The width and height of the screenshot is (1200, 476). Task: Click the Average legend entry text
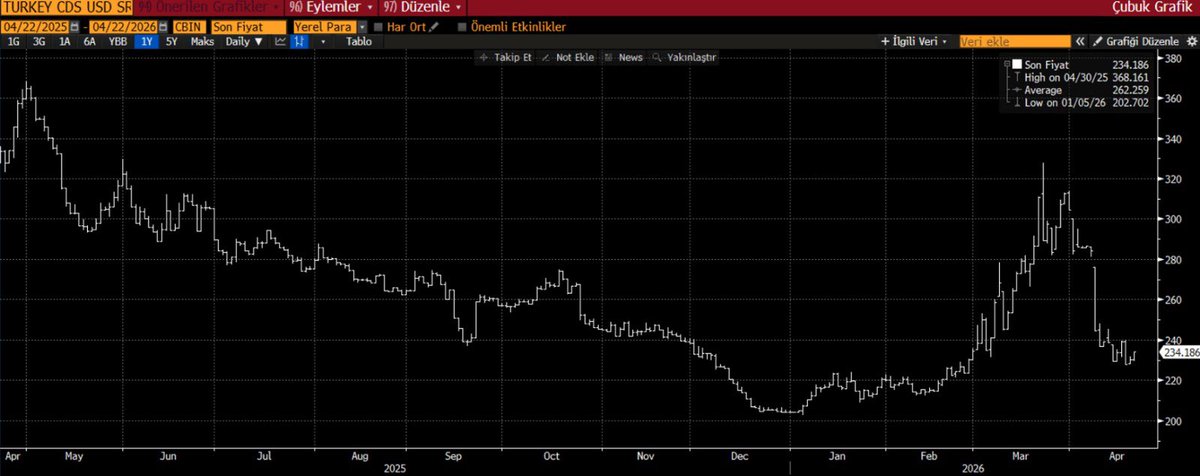click(1044, 90)
